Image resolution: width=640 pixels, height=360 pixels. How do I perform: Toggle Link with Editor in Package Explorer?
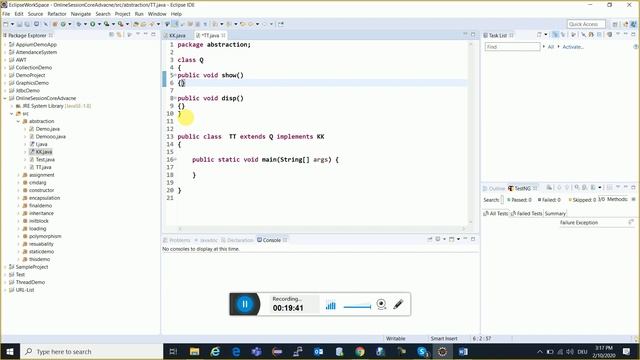pos(119,35)
